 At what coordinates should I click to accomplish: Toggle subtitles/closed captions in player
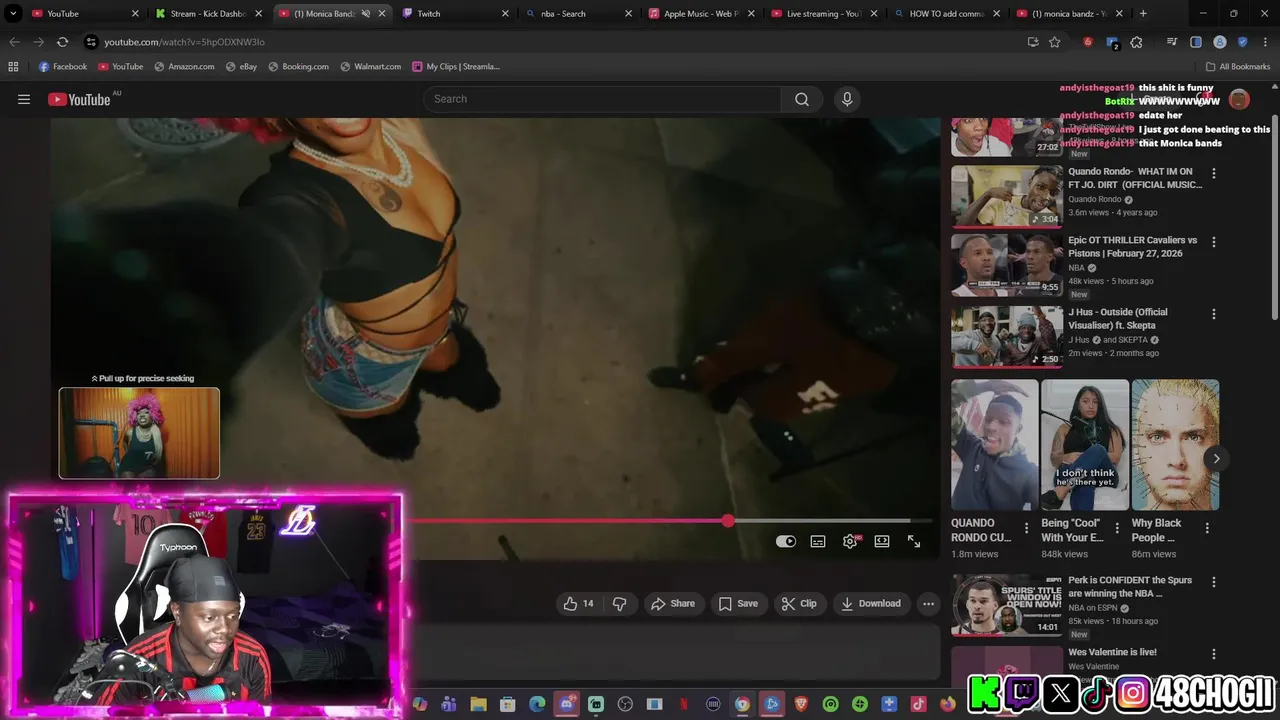click(818, 541)
